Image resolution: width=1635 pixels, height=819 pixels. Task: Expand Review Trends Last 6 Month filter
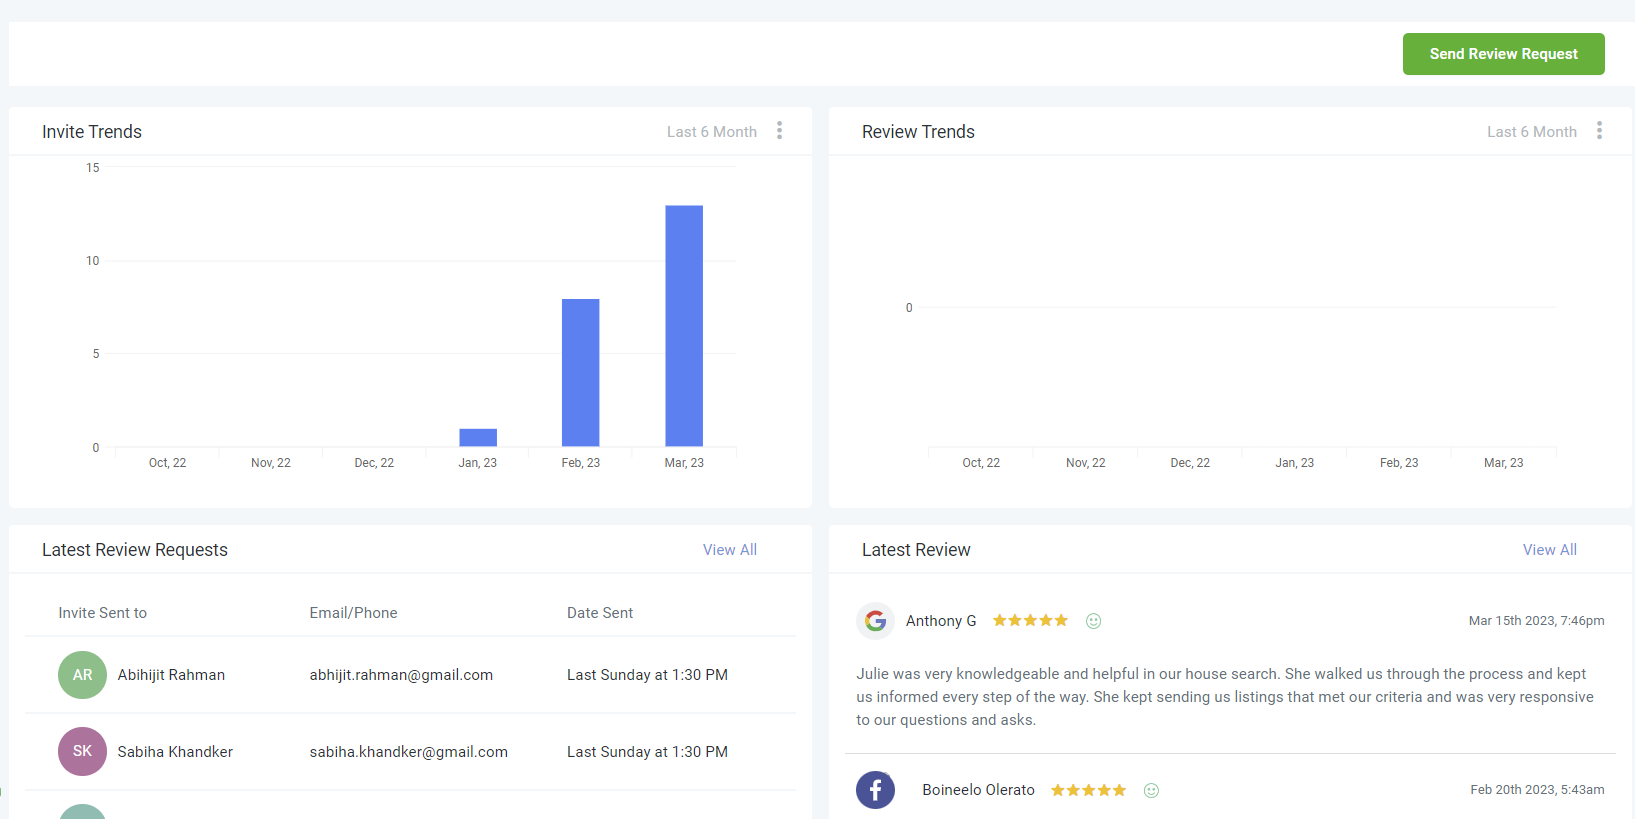click(x=1531, y=132)
